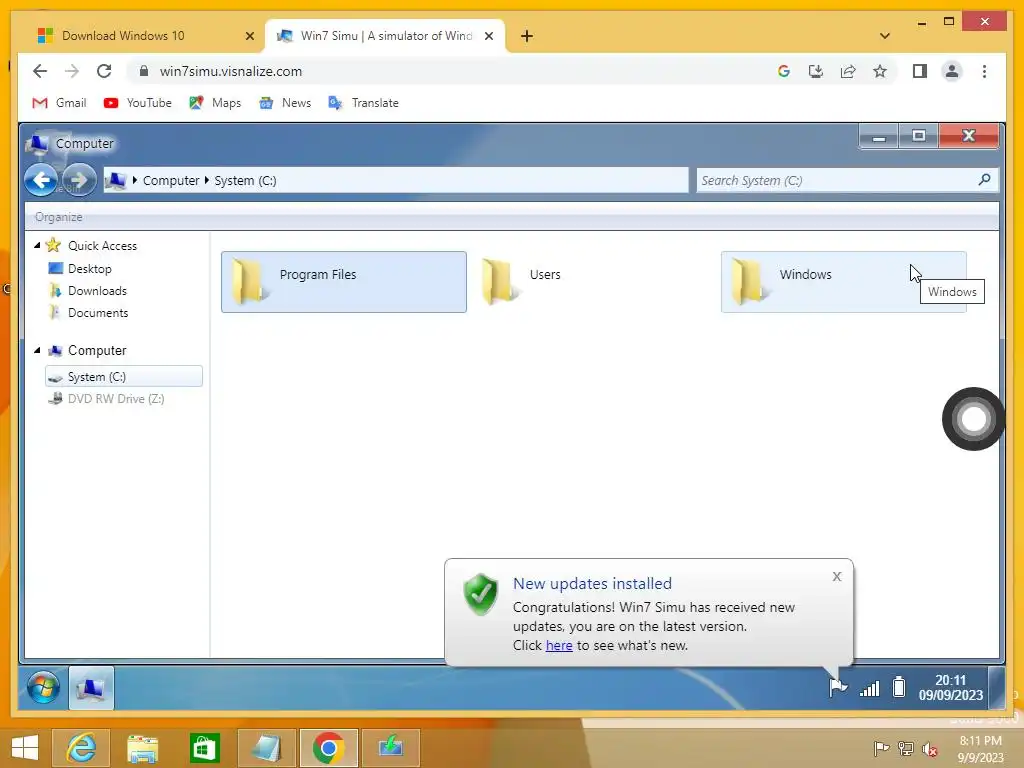
Task: Open Gmail bookmark
Action: (x=59, y=103)
